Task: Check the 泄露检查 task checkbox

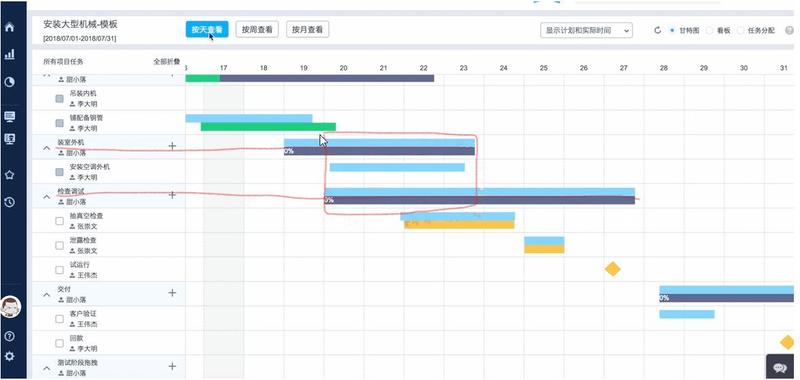Action: [x=60, y=245]
